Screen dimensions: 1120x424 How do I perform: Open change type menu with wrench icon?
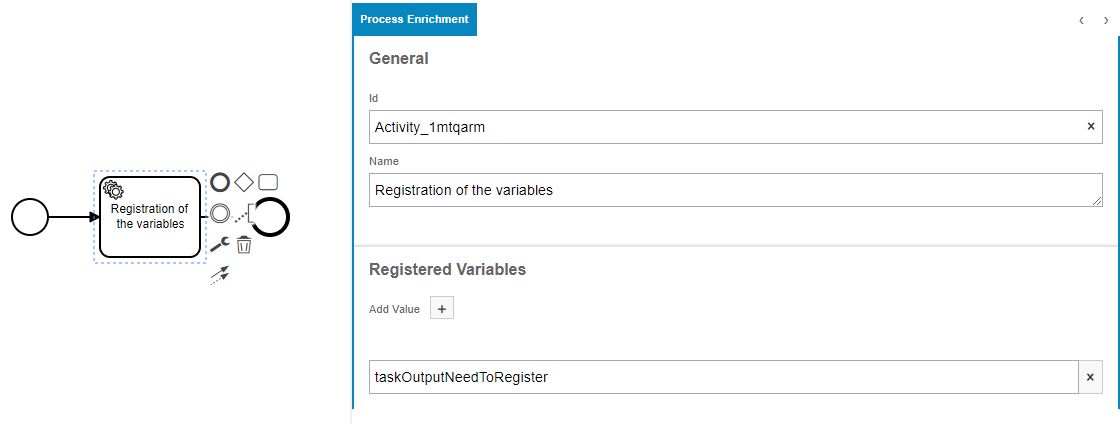coord(219,244)
